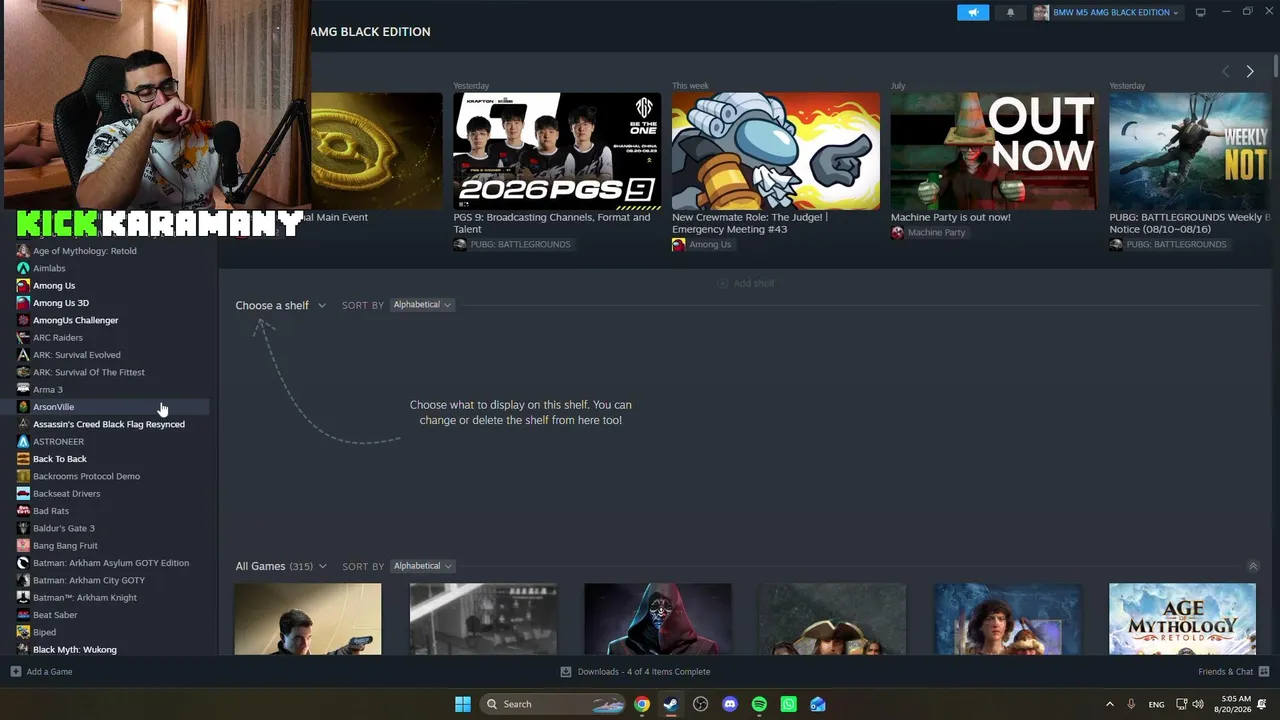This screenshot has width=1280, height=720.
Task: Click the volume speaker tray icon
Action: coord(1198,704)
